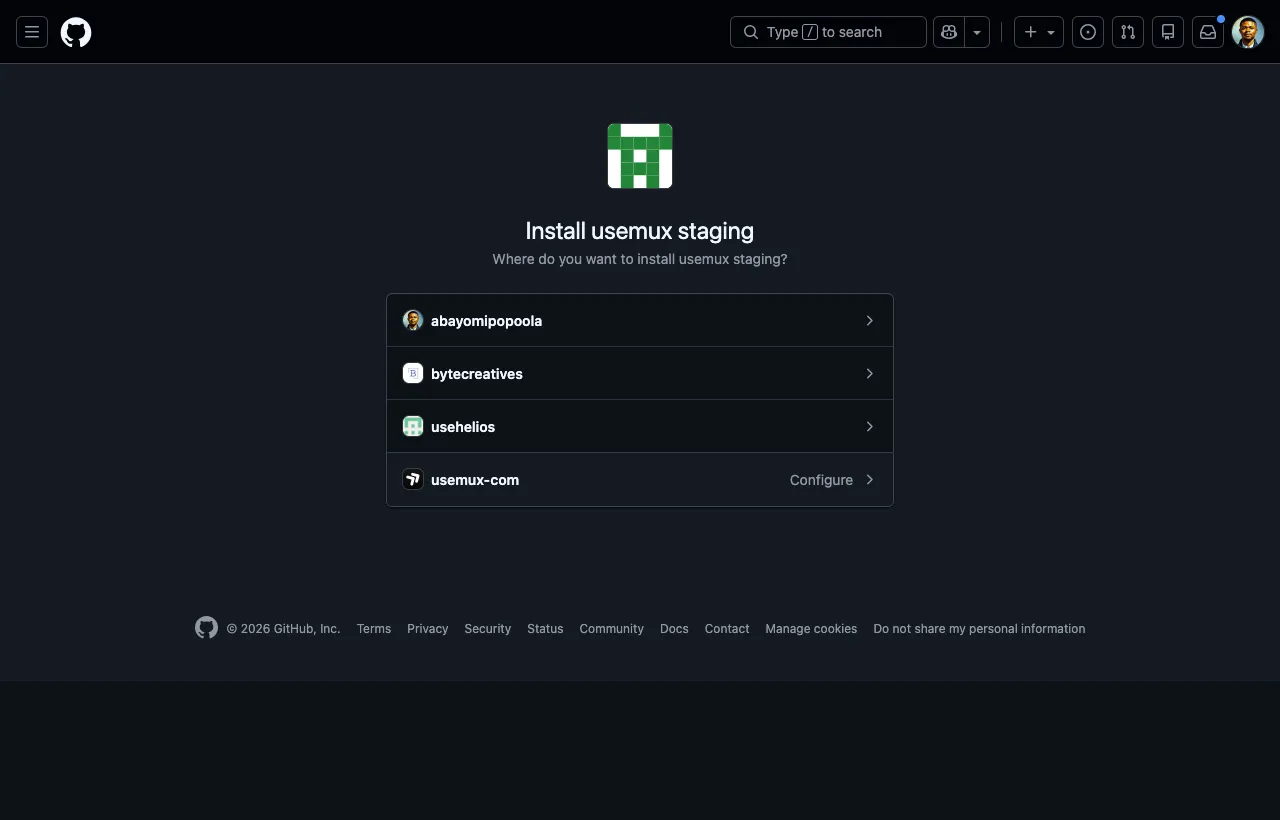Install on bytecreatives organization
The width and height of the screenshot is (1280, 820).
pos(640,374)
